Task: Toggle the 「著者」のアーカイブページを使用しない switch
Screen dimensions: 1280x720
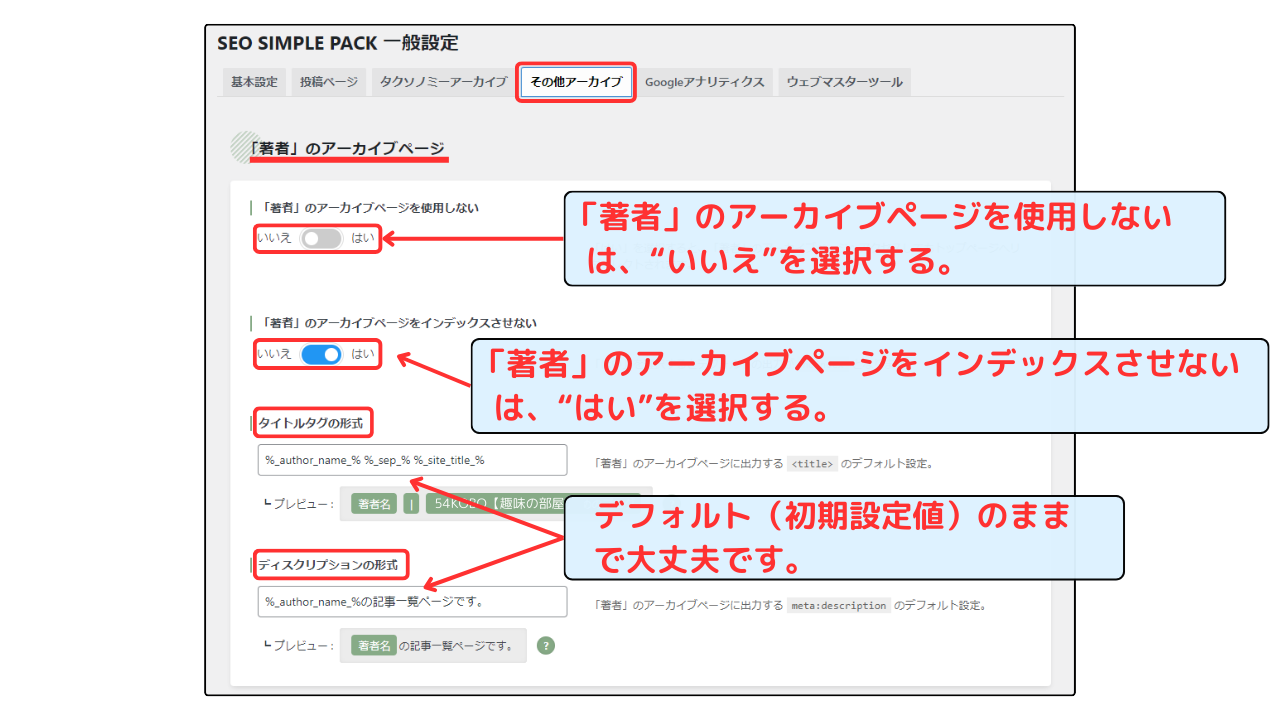Action: 322,239
